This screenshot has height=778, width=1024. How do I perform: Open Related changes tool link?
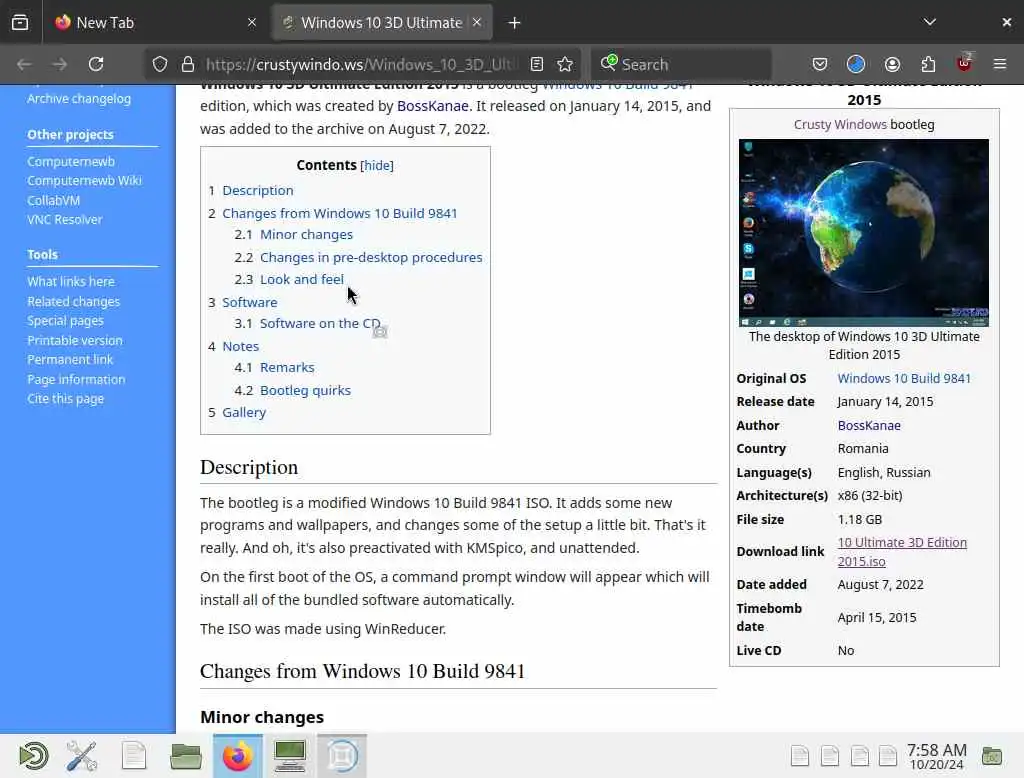pos(73,302)
